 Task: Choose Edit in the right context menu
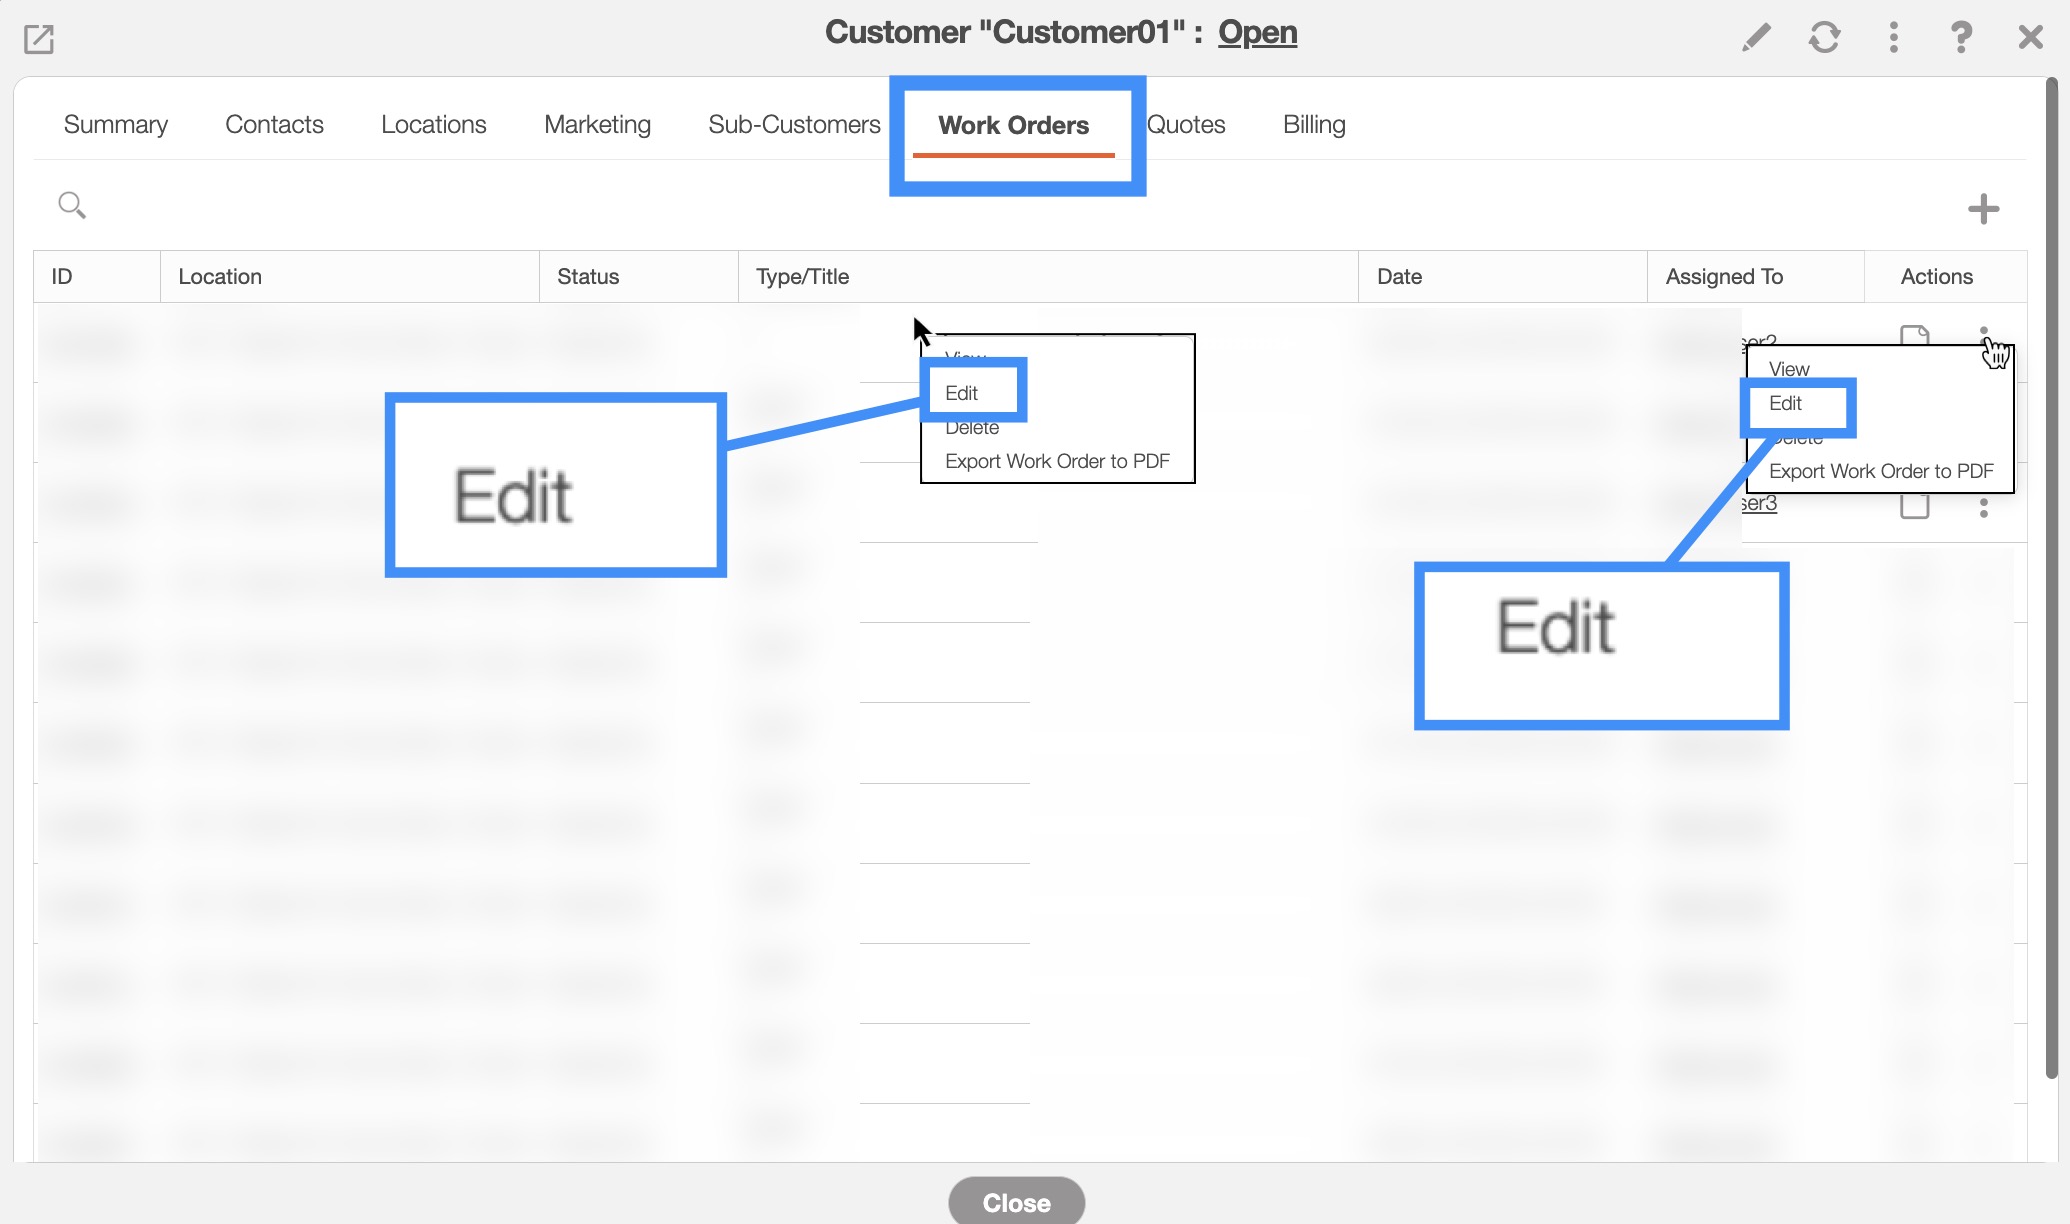(1785, 403)
